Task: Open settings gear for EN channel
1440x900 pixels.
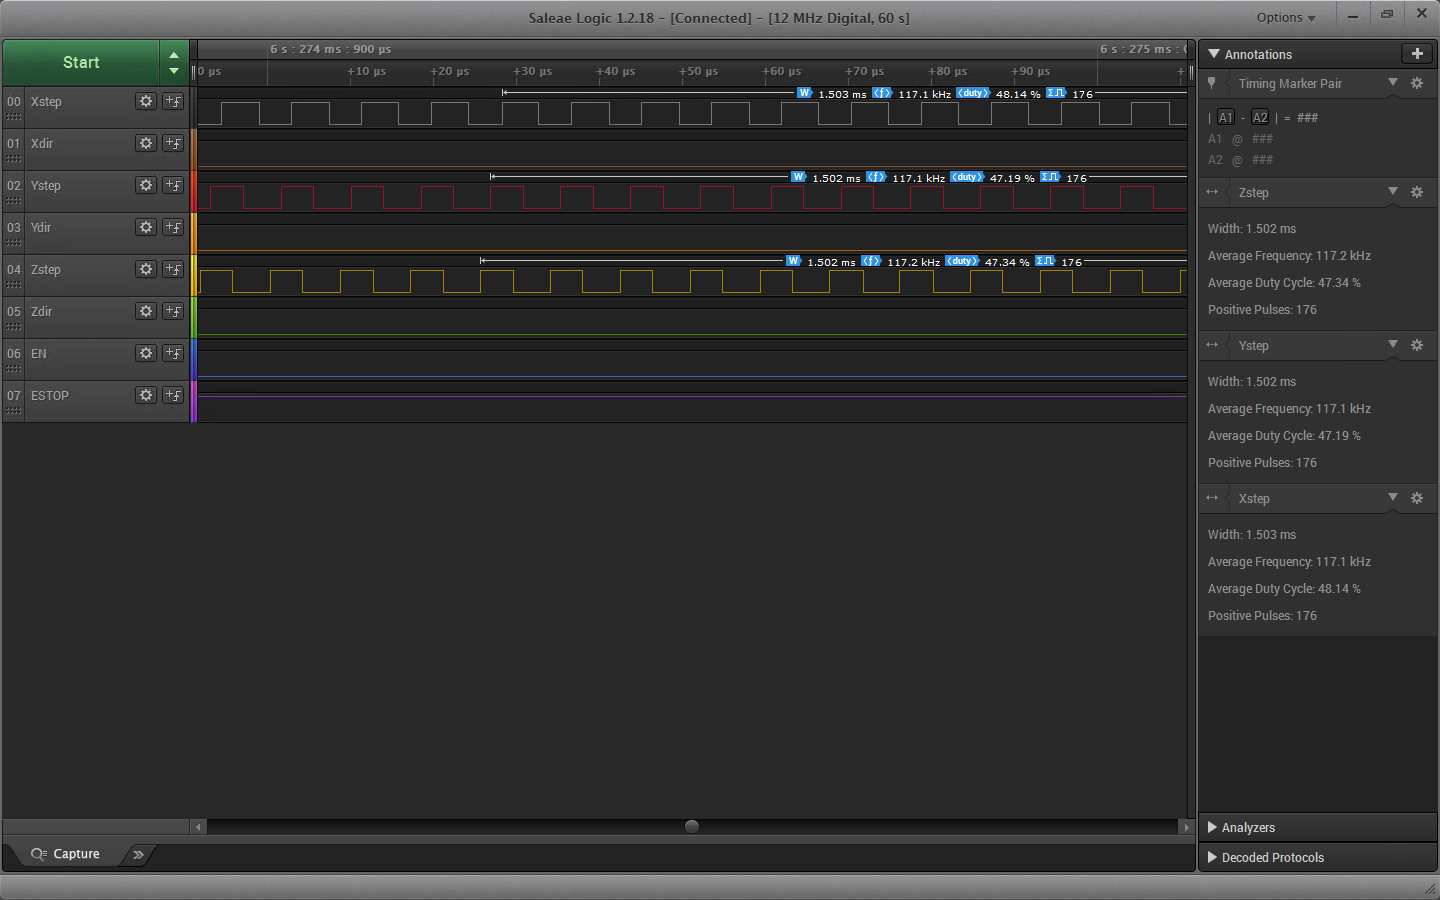Action: click(146, 353)
